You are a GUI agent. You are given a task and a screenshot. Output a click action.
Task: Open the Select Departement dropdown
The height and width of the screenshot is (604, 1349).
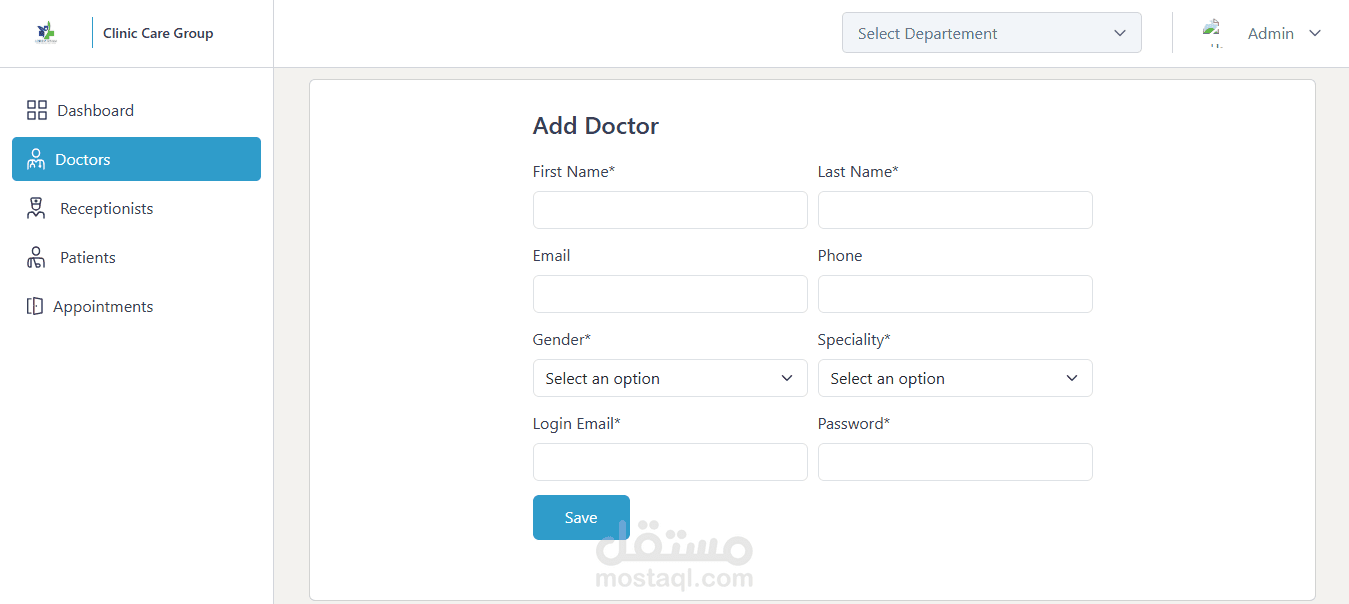[991, 33]
